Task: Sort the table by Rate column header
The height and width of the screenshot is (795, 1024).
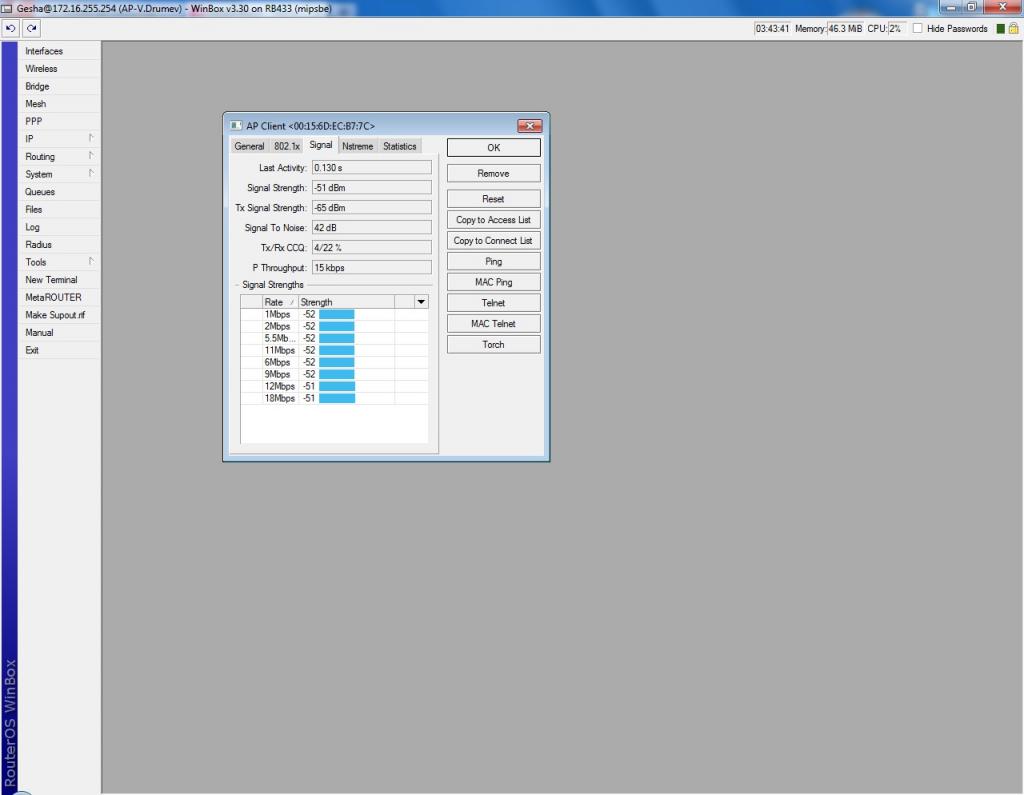Action: (276, 302)
